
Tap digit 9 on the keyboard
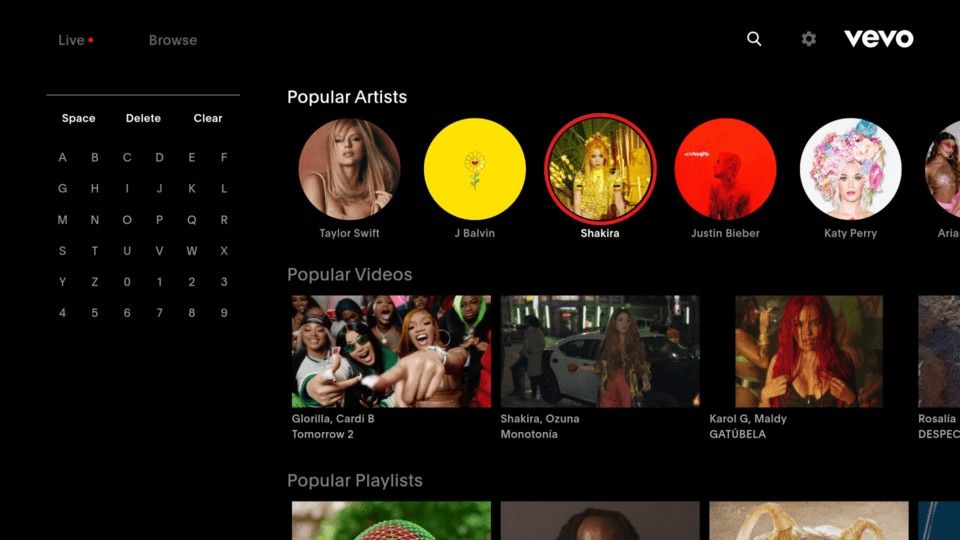(x=224, y=313)
